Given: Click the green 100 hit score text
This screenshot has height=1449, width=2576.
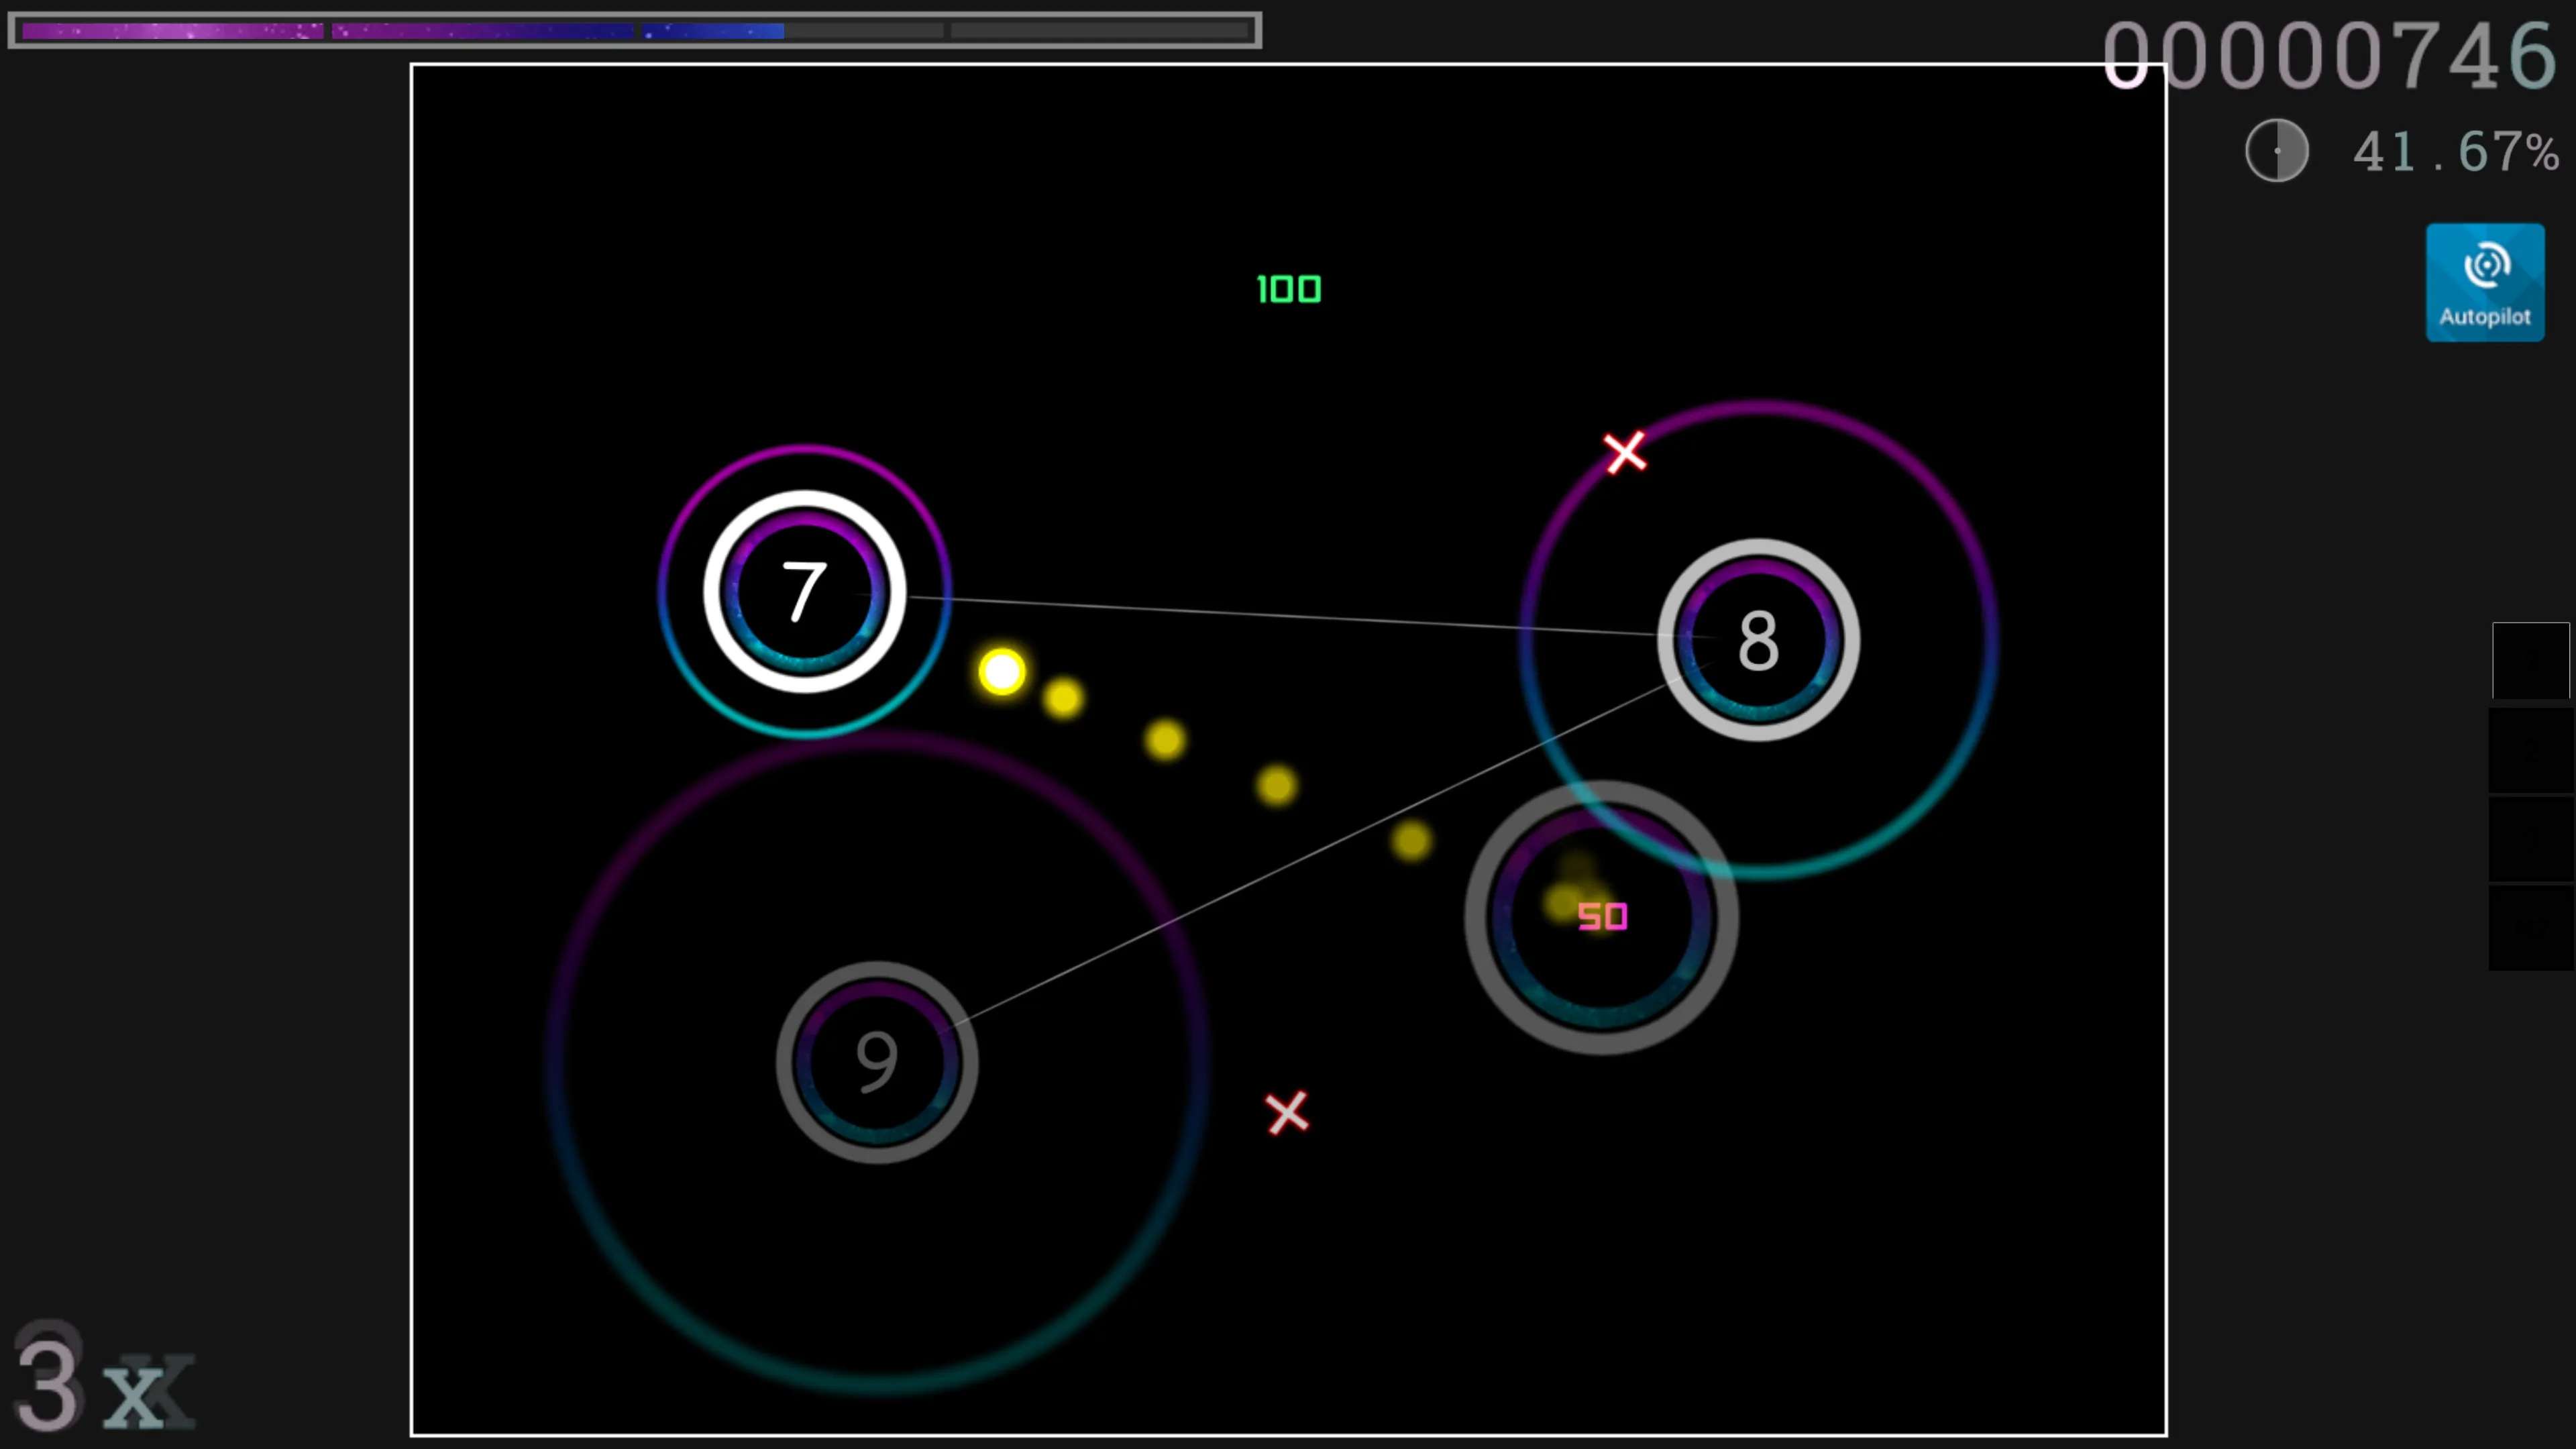Looking at the screenshot, I should [x=1288, y=290].
